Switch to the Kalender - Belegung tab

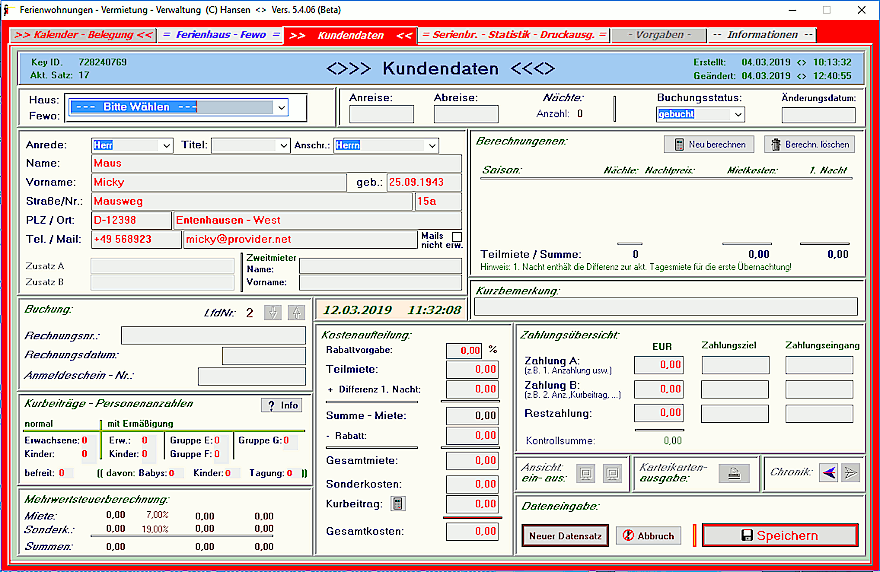point(85,35)
